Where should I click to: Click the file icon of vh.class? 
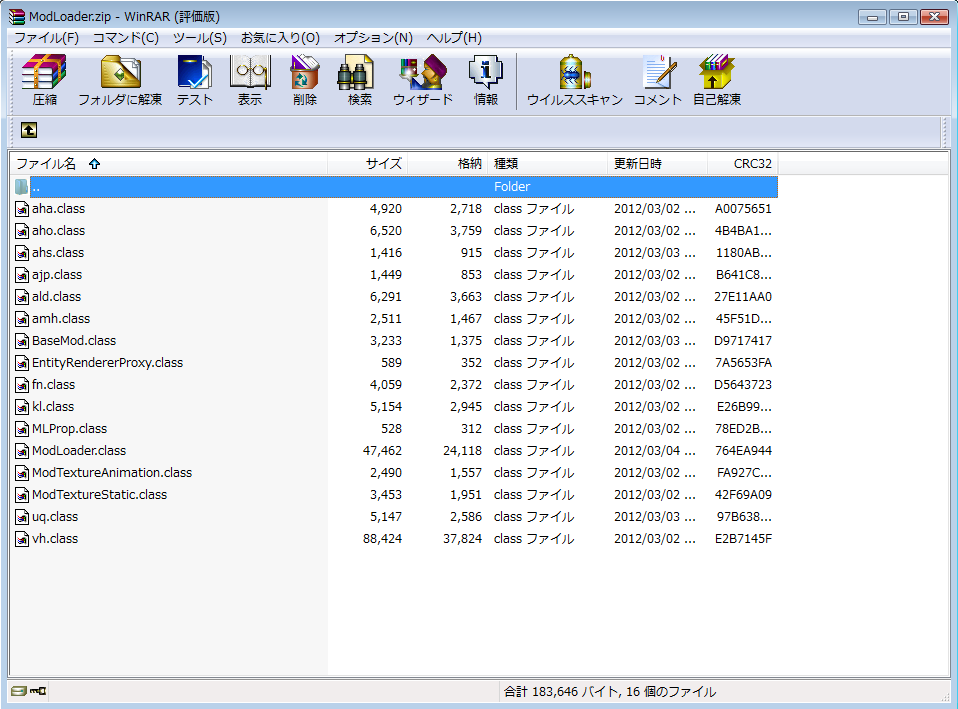22,539
